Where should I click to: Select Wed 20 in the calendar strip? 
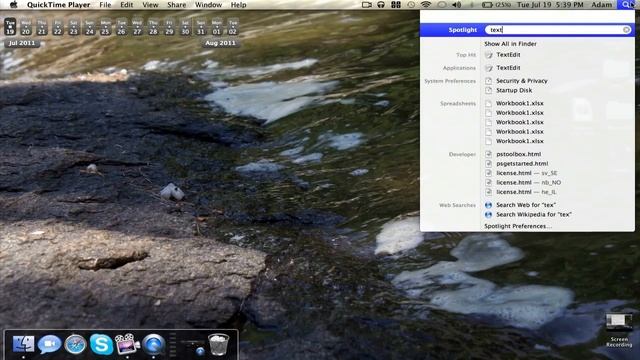pos(26,27)
